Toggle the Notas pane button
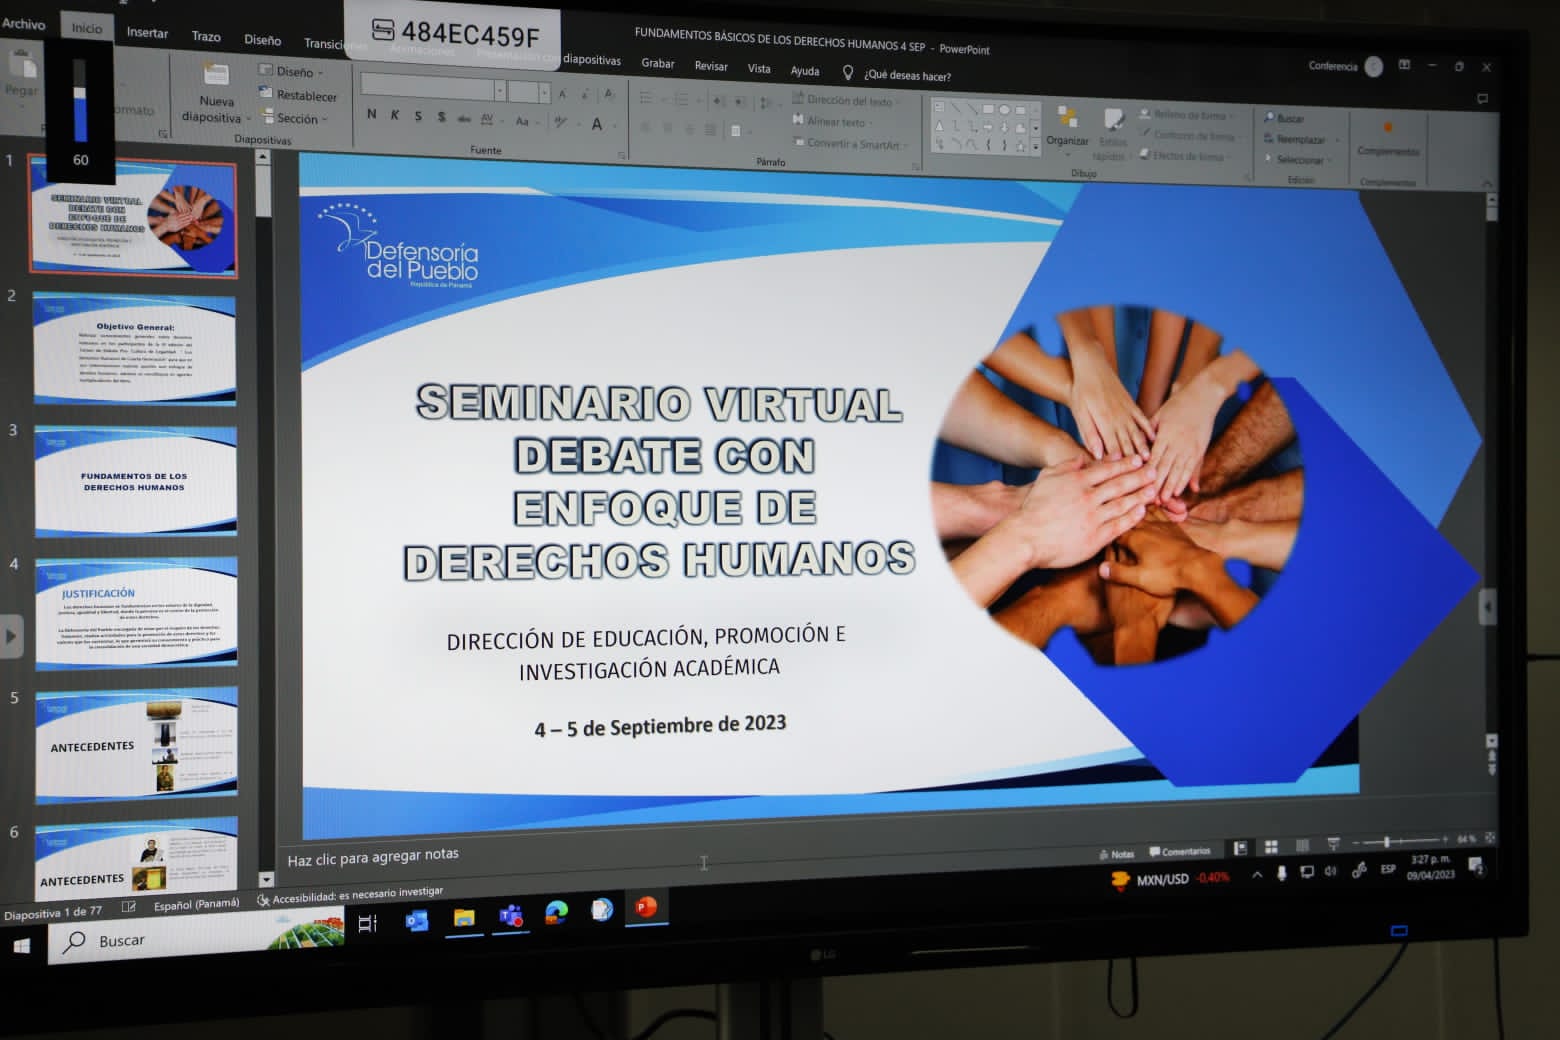Screen dimensions: 1560x1040 tap(1116, 854)
